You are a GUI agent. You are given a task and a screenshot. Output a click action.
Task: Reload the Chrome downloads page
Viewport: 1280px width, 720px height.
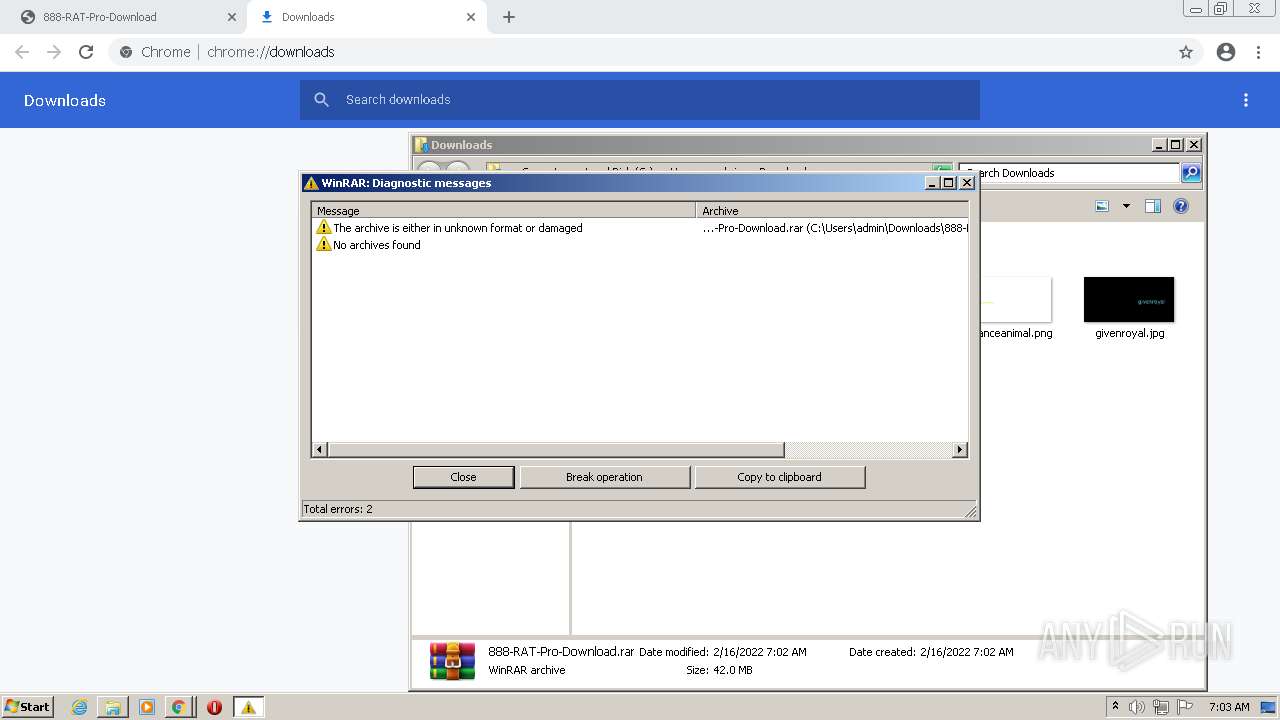coord(86,52)
